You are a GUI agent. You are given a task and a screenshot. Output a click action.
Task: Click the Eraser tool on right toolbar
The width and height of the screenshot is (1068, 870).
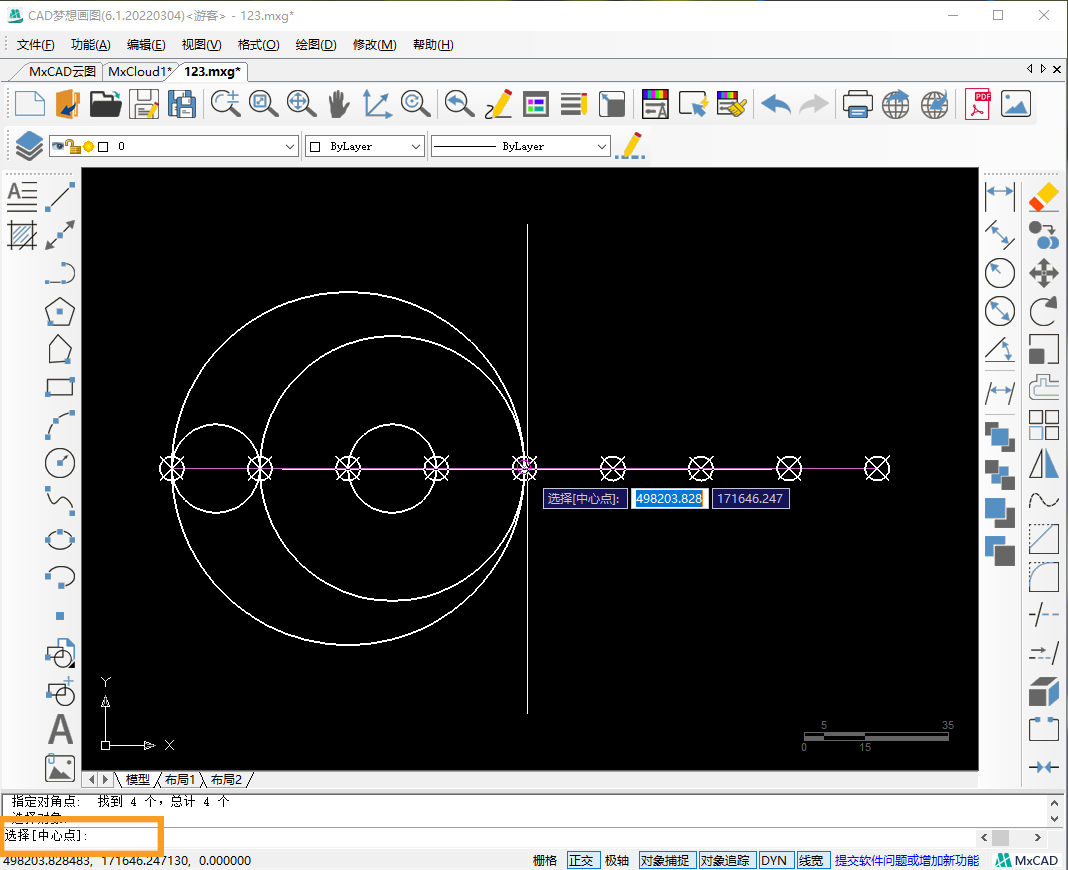click(x=1044, y=196)
